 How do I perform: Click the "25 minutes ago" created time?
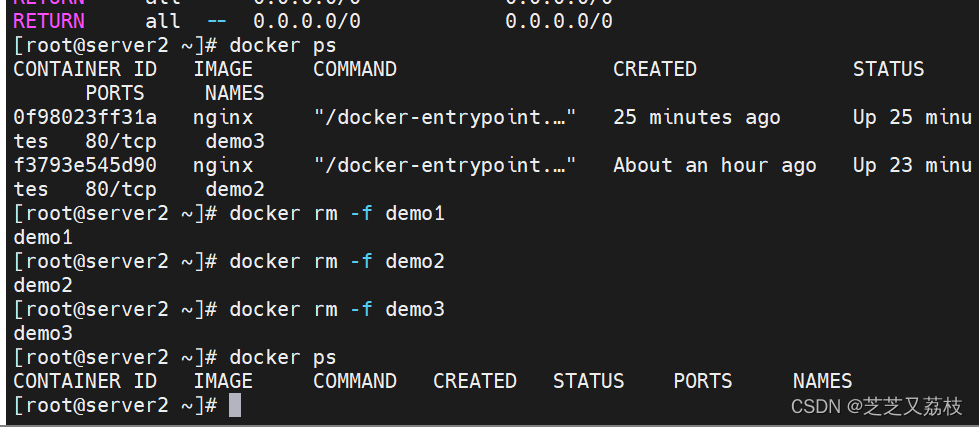tap(696, 117)
